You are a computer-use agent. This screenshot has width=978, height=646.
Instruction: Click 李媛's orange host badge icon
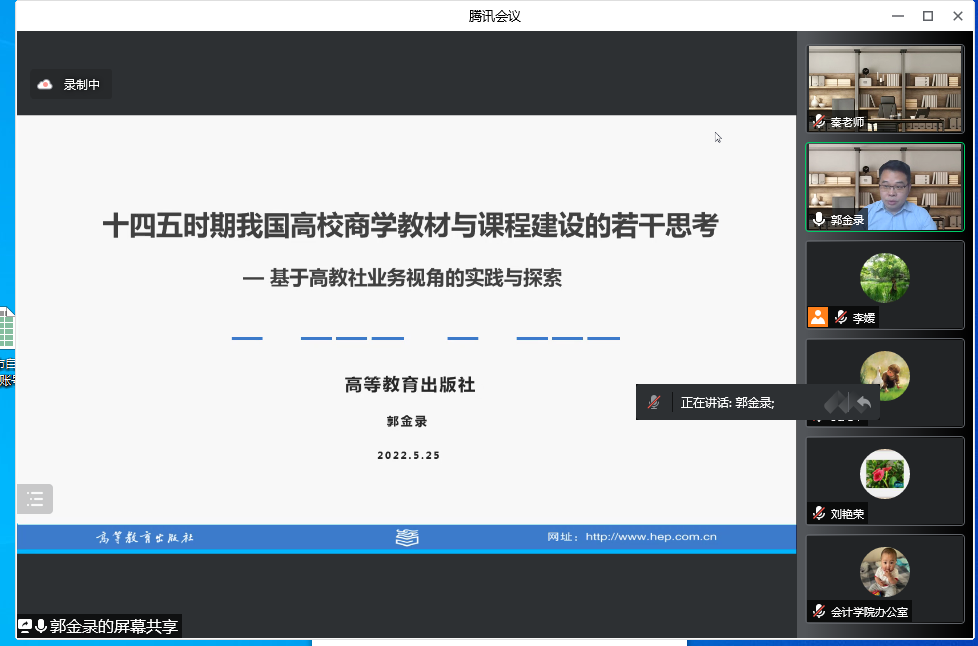click(x=818, y=318)
